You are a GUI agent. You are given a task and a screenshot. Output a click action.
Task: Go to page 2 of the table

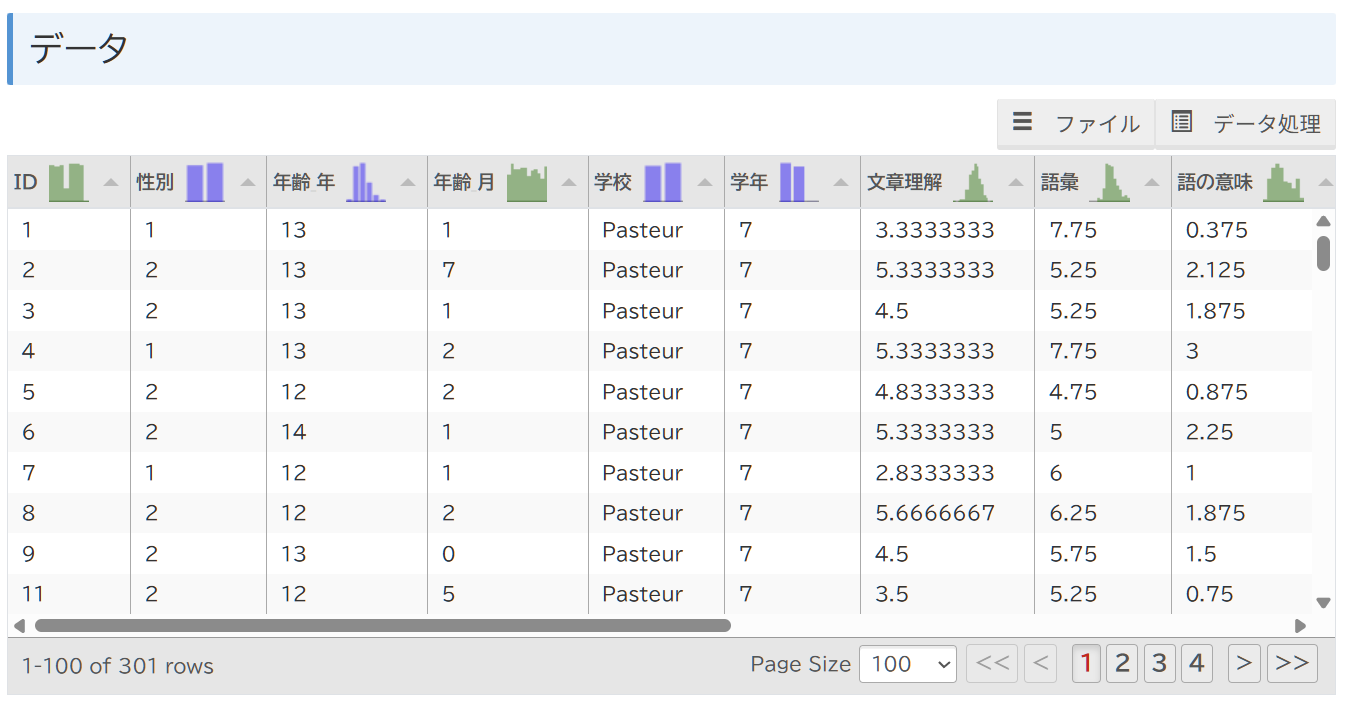[x=1122, y=663]
